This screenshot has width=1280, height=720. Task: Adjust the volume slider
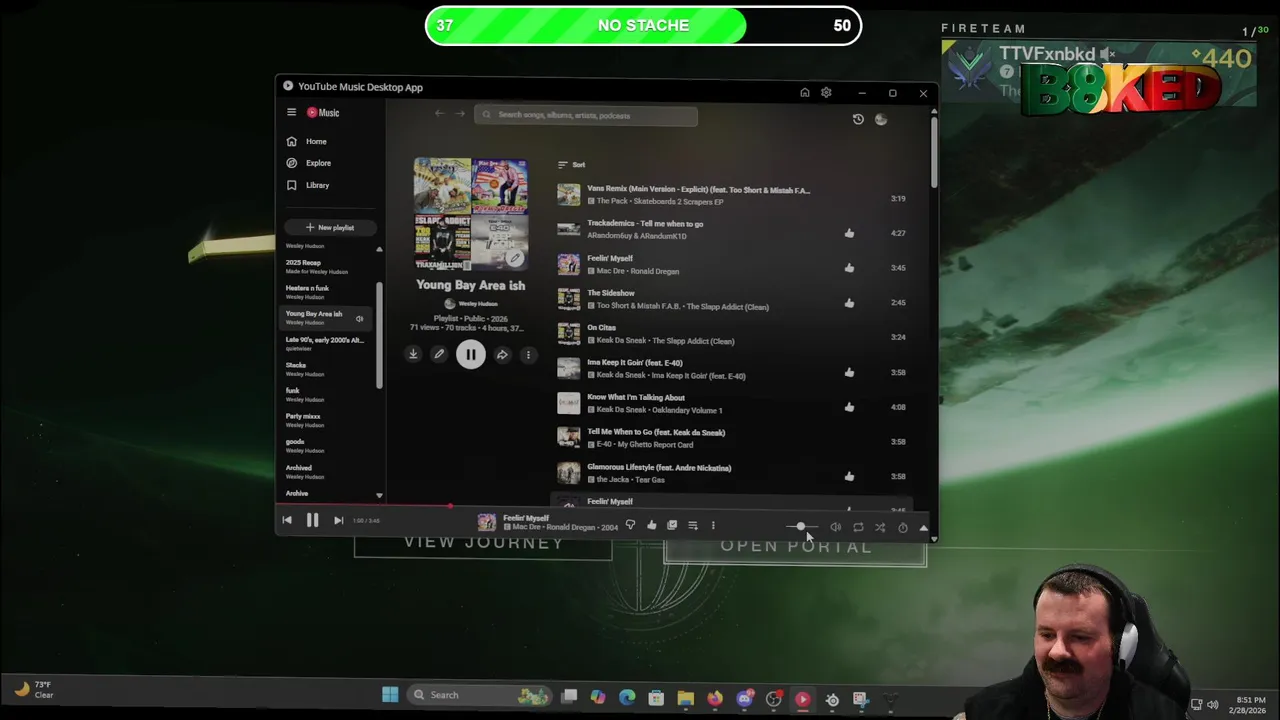point(801,527)
